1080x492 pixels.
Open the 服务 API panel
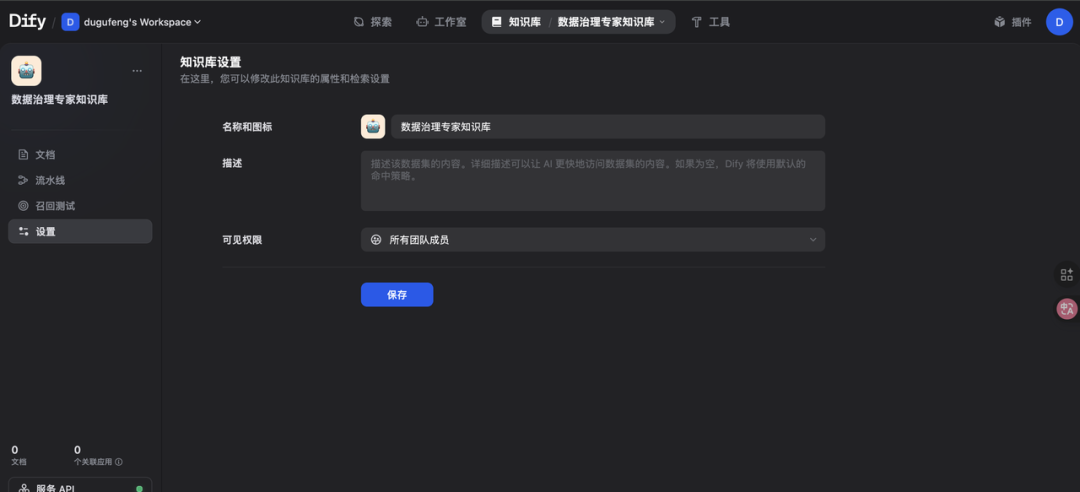pyautogui.click(x=80, y=485)
